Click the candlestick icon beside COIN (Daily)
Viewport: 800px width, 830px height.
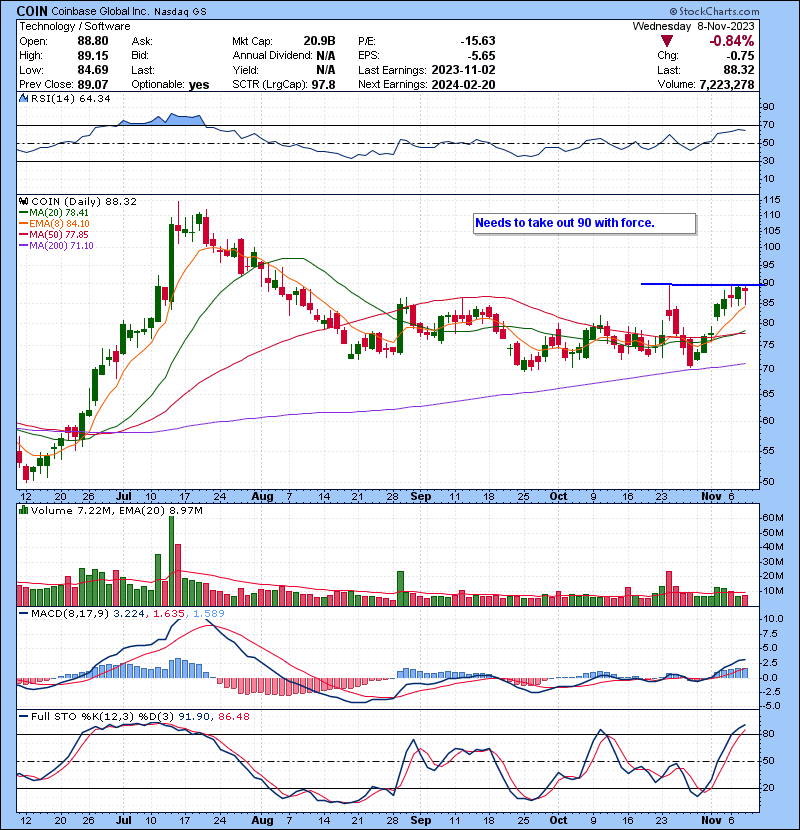click(23, 201)
